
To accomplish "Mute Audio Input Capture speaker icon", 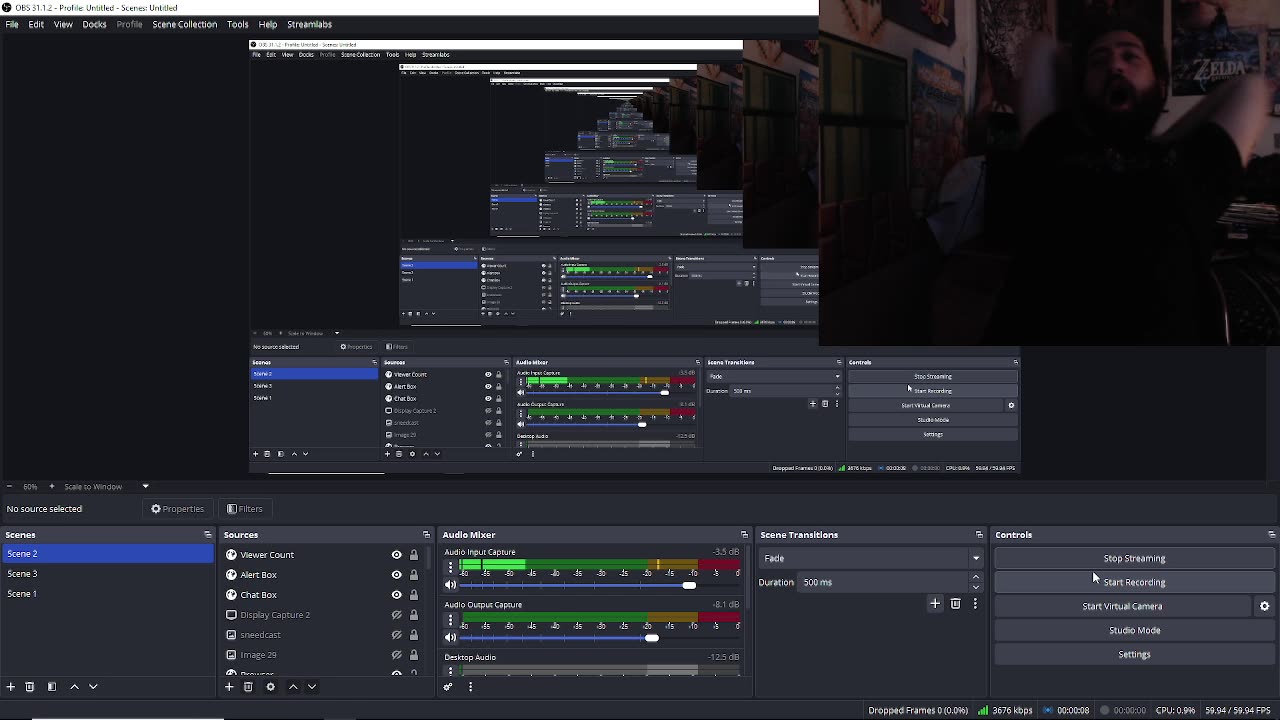I will 450,585.
